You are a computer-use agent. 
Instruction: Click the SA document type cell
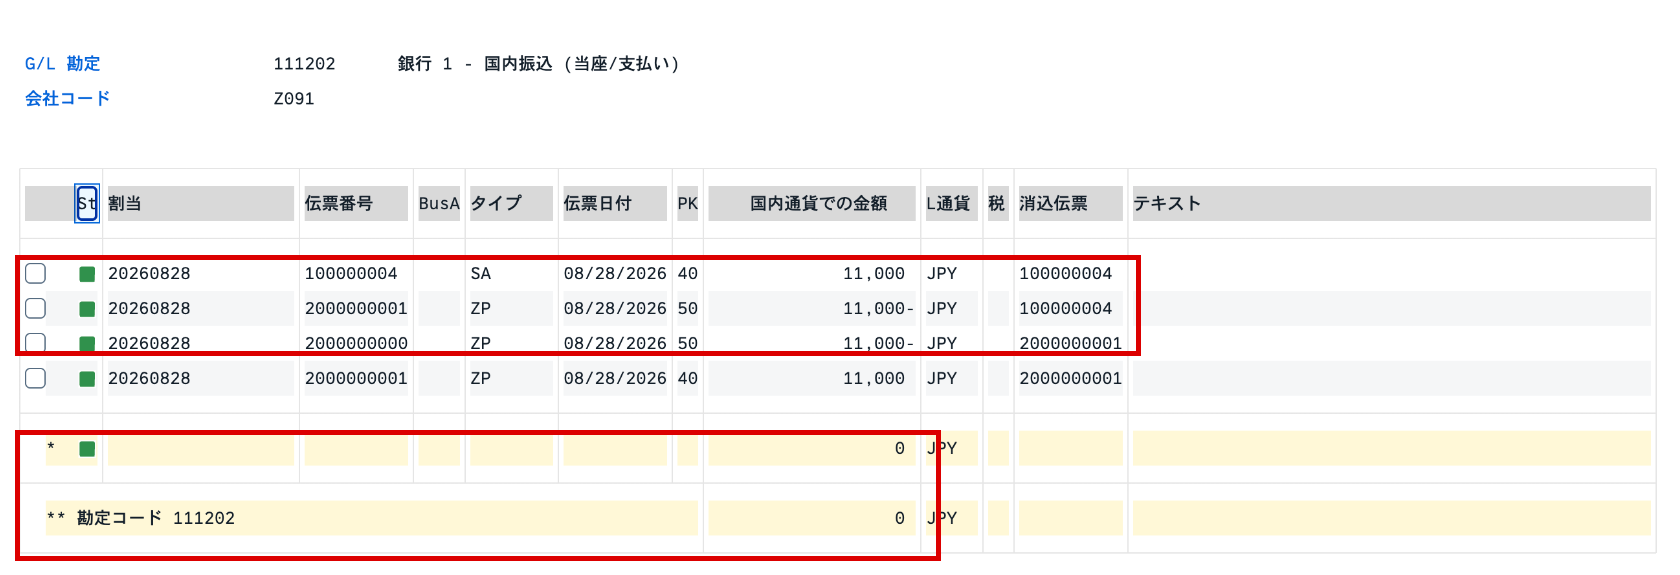tap(481, 273)
